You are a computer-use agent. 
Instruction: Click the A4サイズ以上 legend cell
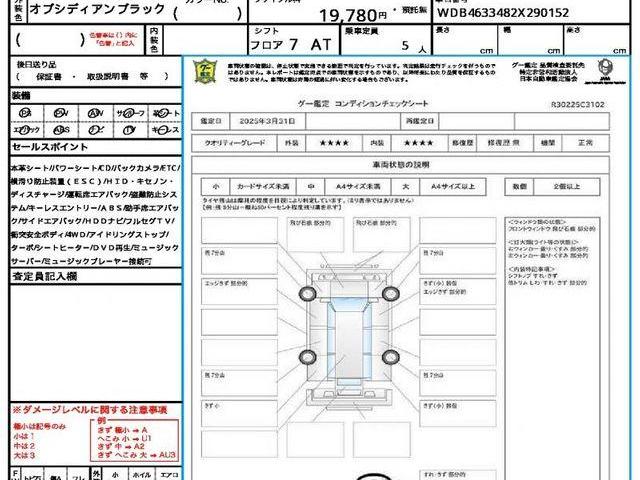[x=453, y=187]
